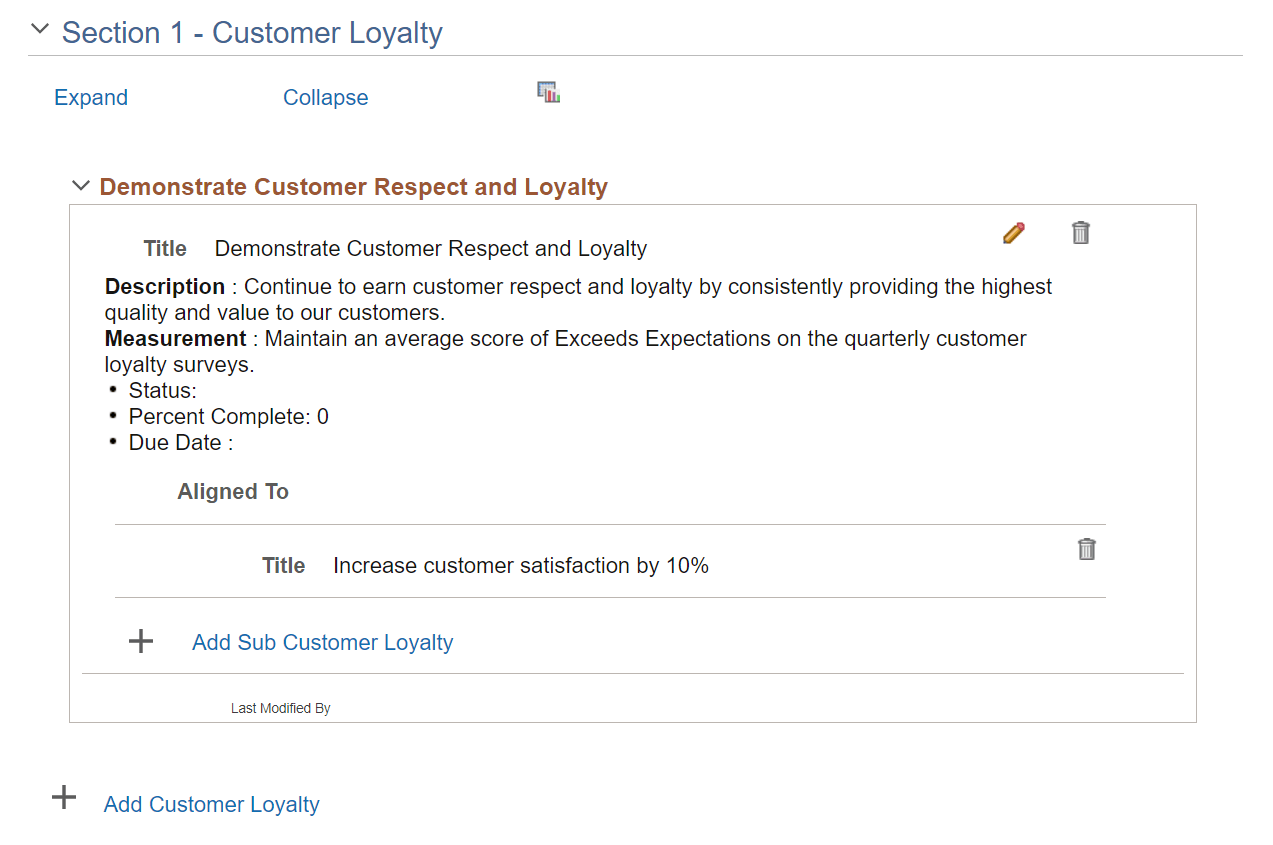
Task: Edit the goal with the pencil icon
Action: 1013,233
